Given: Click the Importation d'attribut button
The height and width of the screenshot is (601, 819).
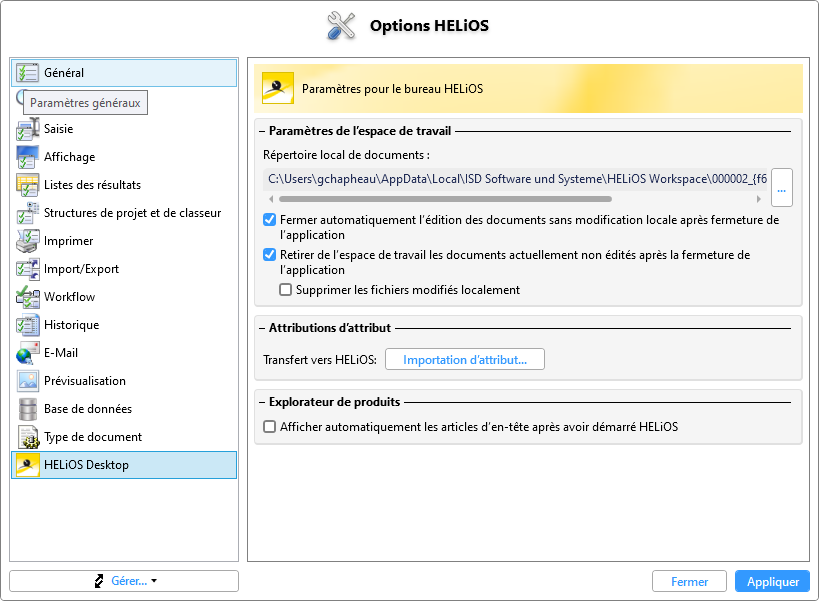Looking at the screenshot, I should (x=465, y=359).
